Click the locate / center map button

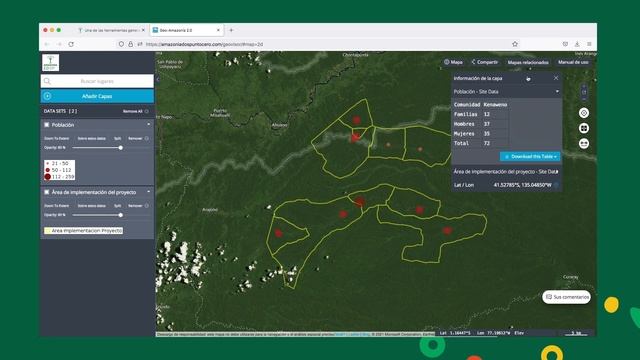coord(584,113)
